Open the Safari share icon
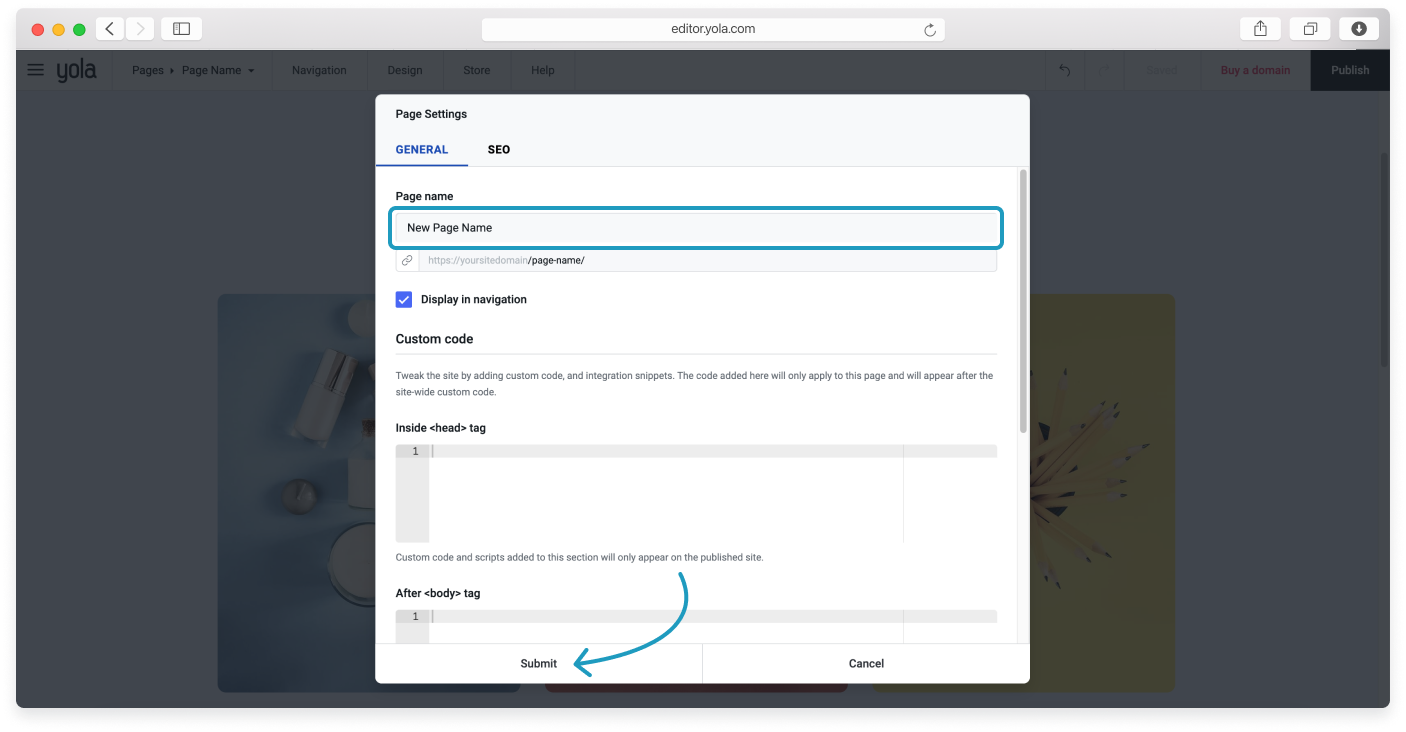Image resolution: width=1406 pixels, height=732 pixels. [x=1260, y=29]
